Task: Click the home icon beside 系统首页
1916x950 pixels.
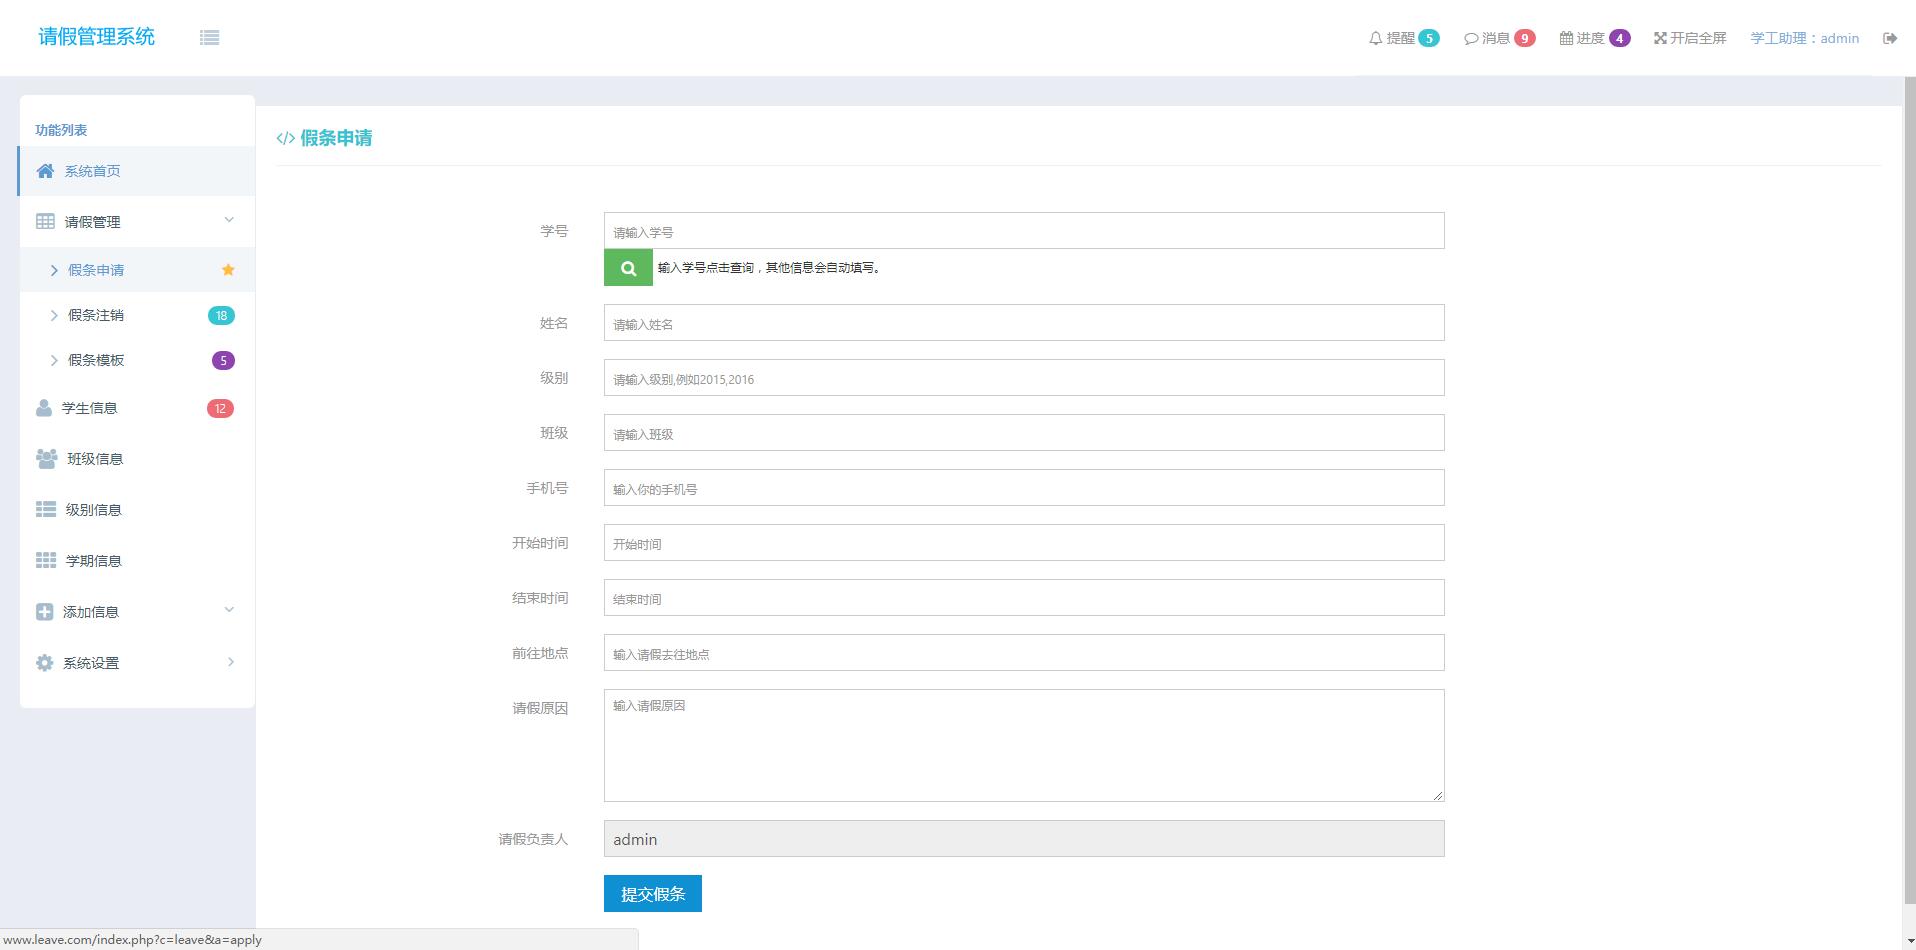Action: click(45, 171)
